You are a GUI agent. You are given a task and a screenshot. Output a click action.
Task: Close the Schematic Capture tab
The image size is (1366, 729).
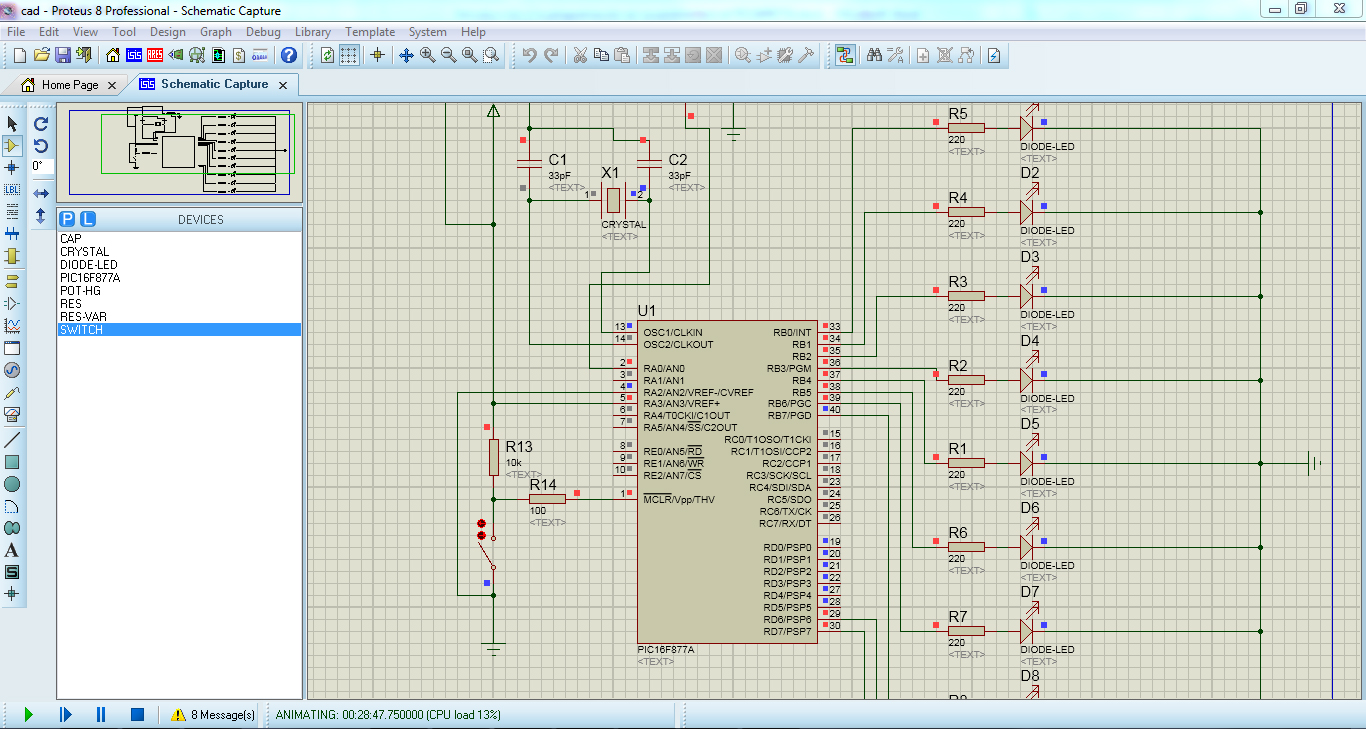coord(283,85)
